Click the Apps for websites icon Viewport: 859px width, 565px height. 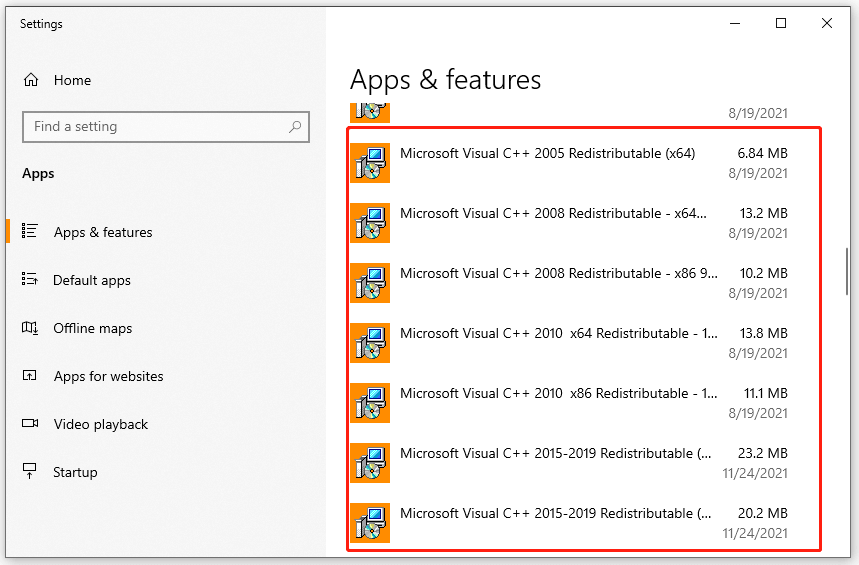click(x=30, y=376)
